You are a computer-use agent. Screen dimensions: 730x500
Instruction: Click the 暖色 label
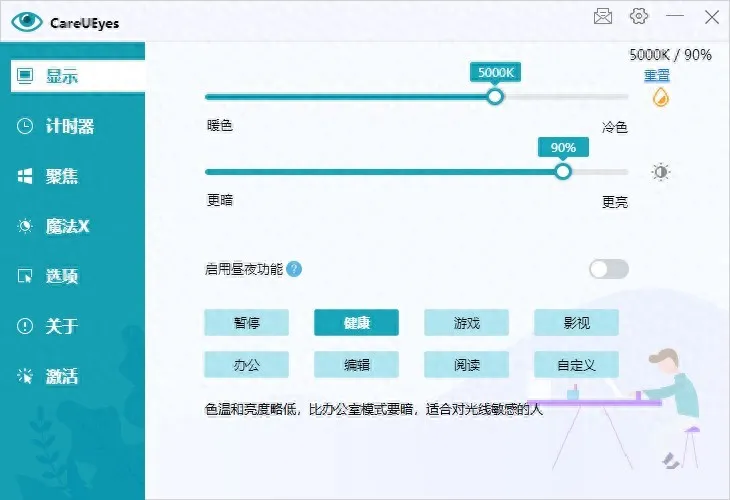click(220, 125)
